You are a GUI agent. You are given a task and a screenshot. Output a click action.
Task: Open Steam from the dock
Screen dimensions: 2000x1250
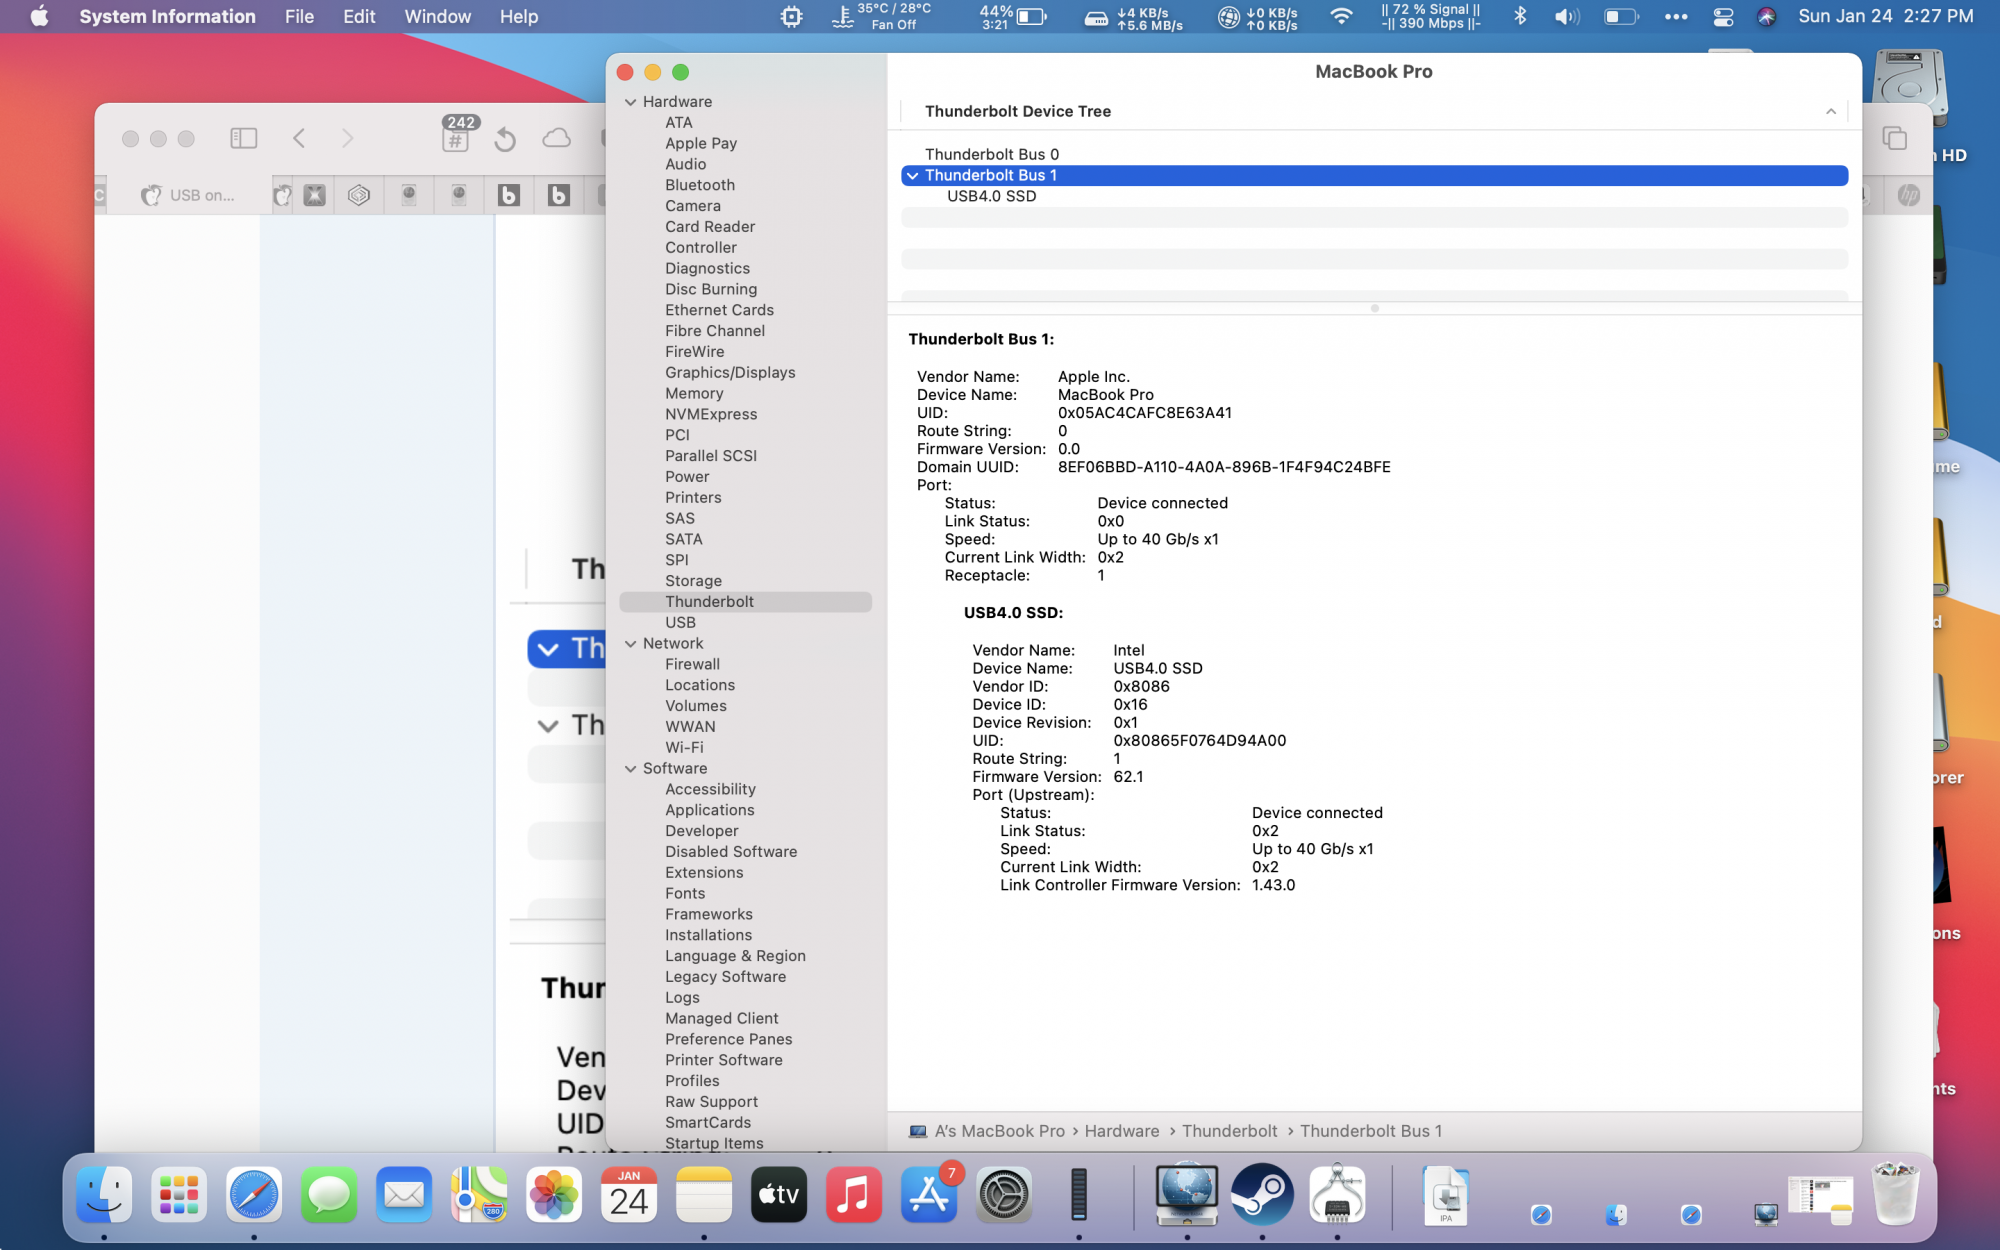(1261, 1194)
